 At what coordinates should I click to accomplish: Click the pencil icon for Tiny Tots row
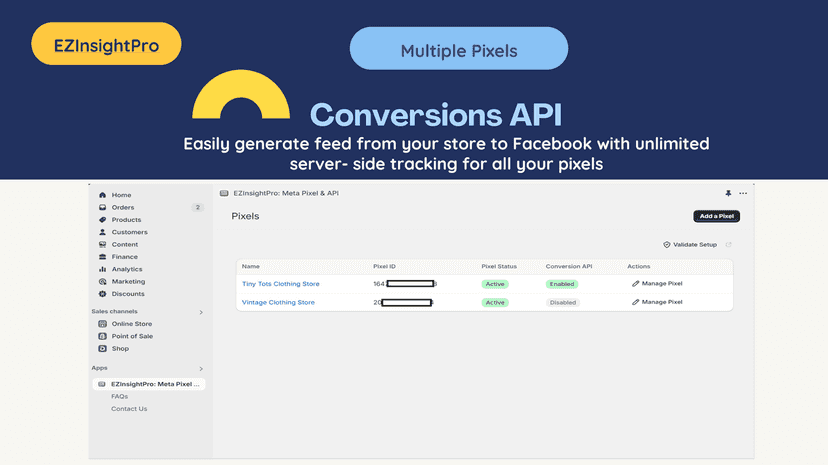coord(635,284)
